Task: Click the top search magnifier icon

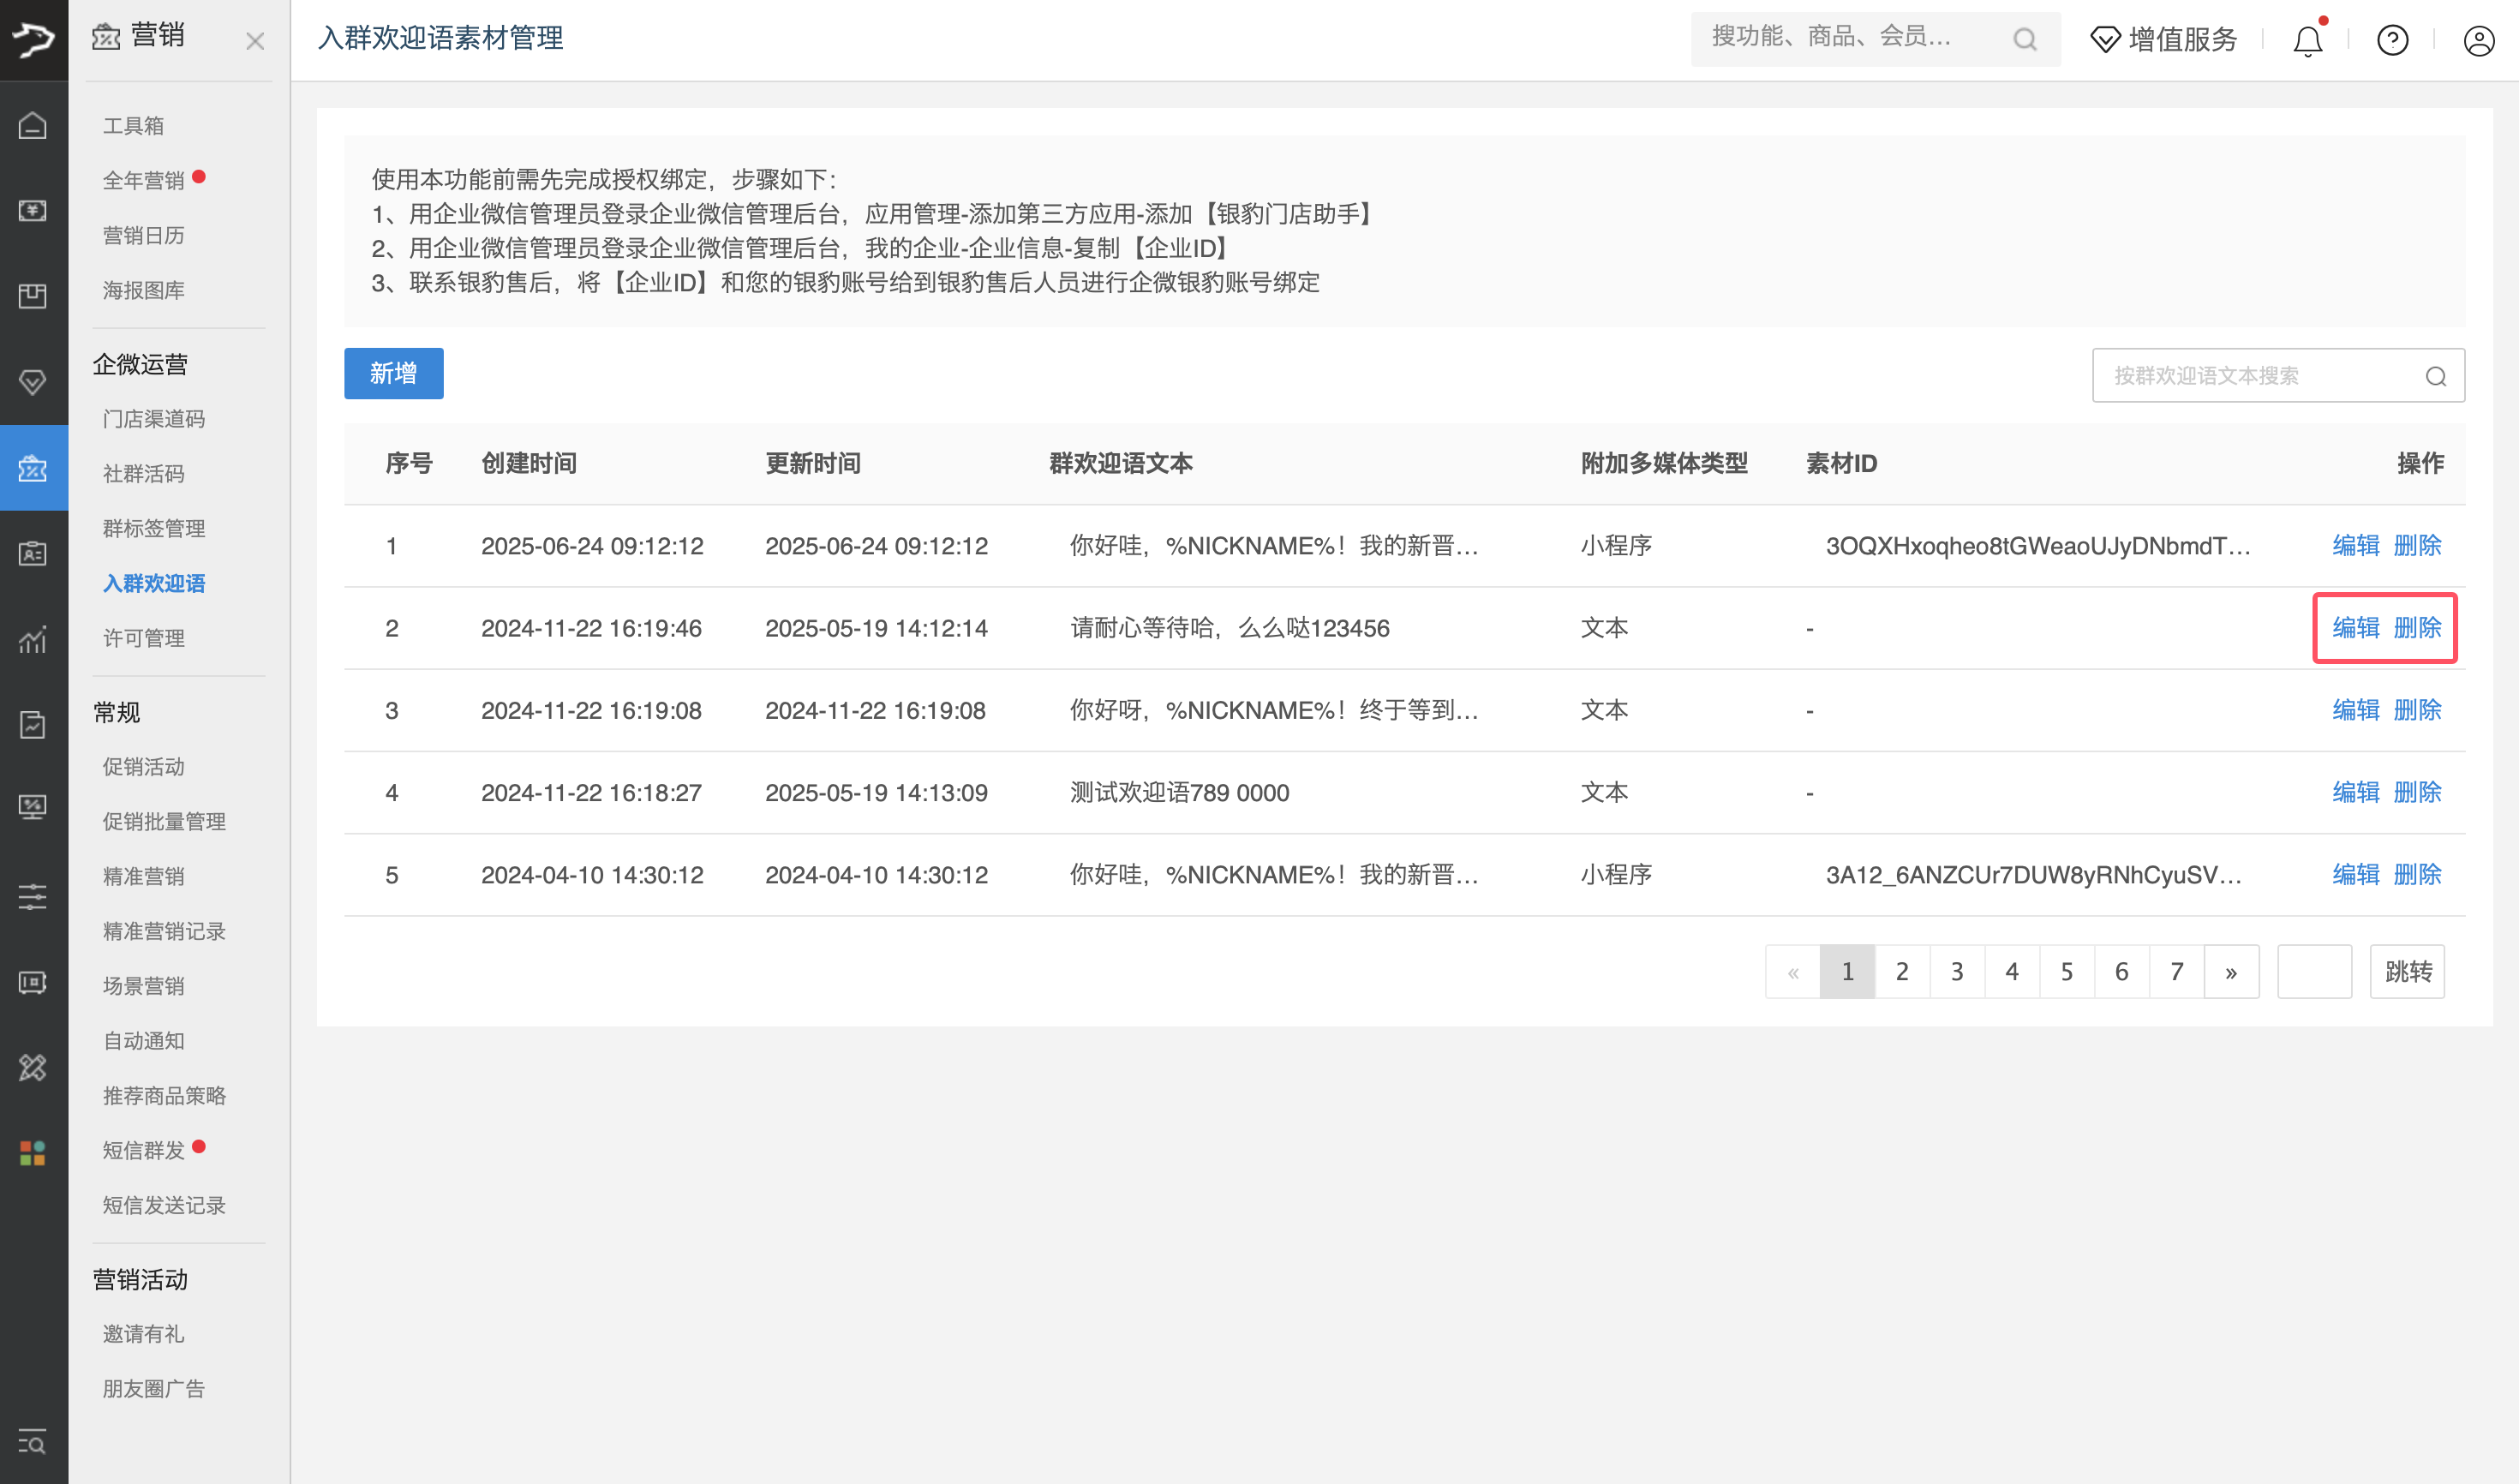Action: point(2025,39)
